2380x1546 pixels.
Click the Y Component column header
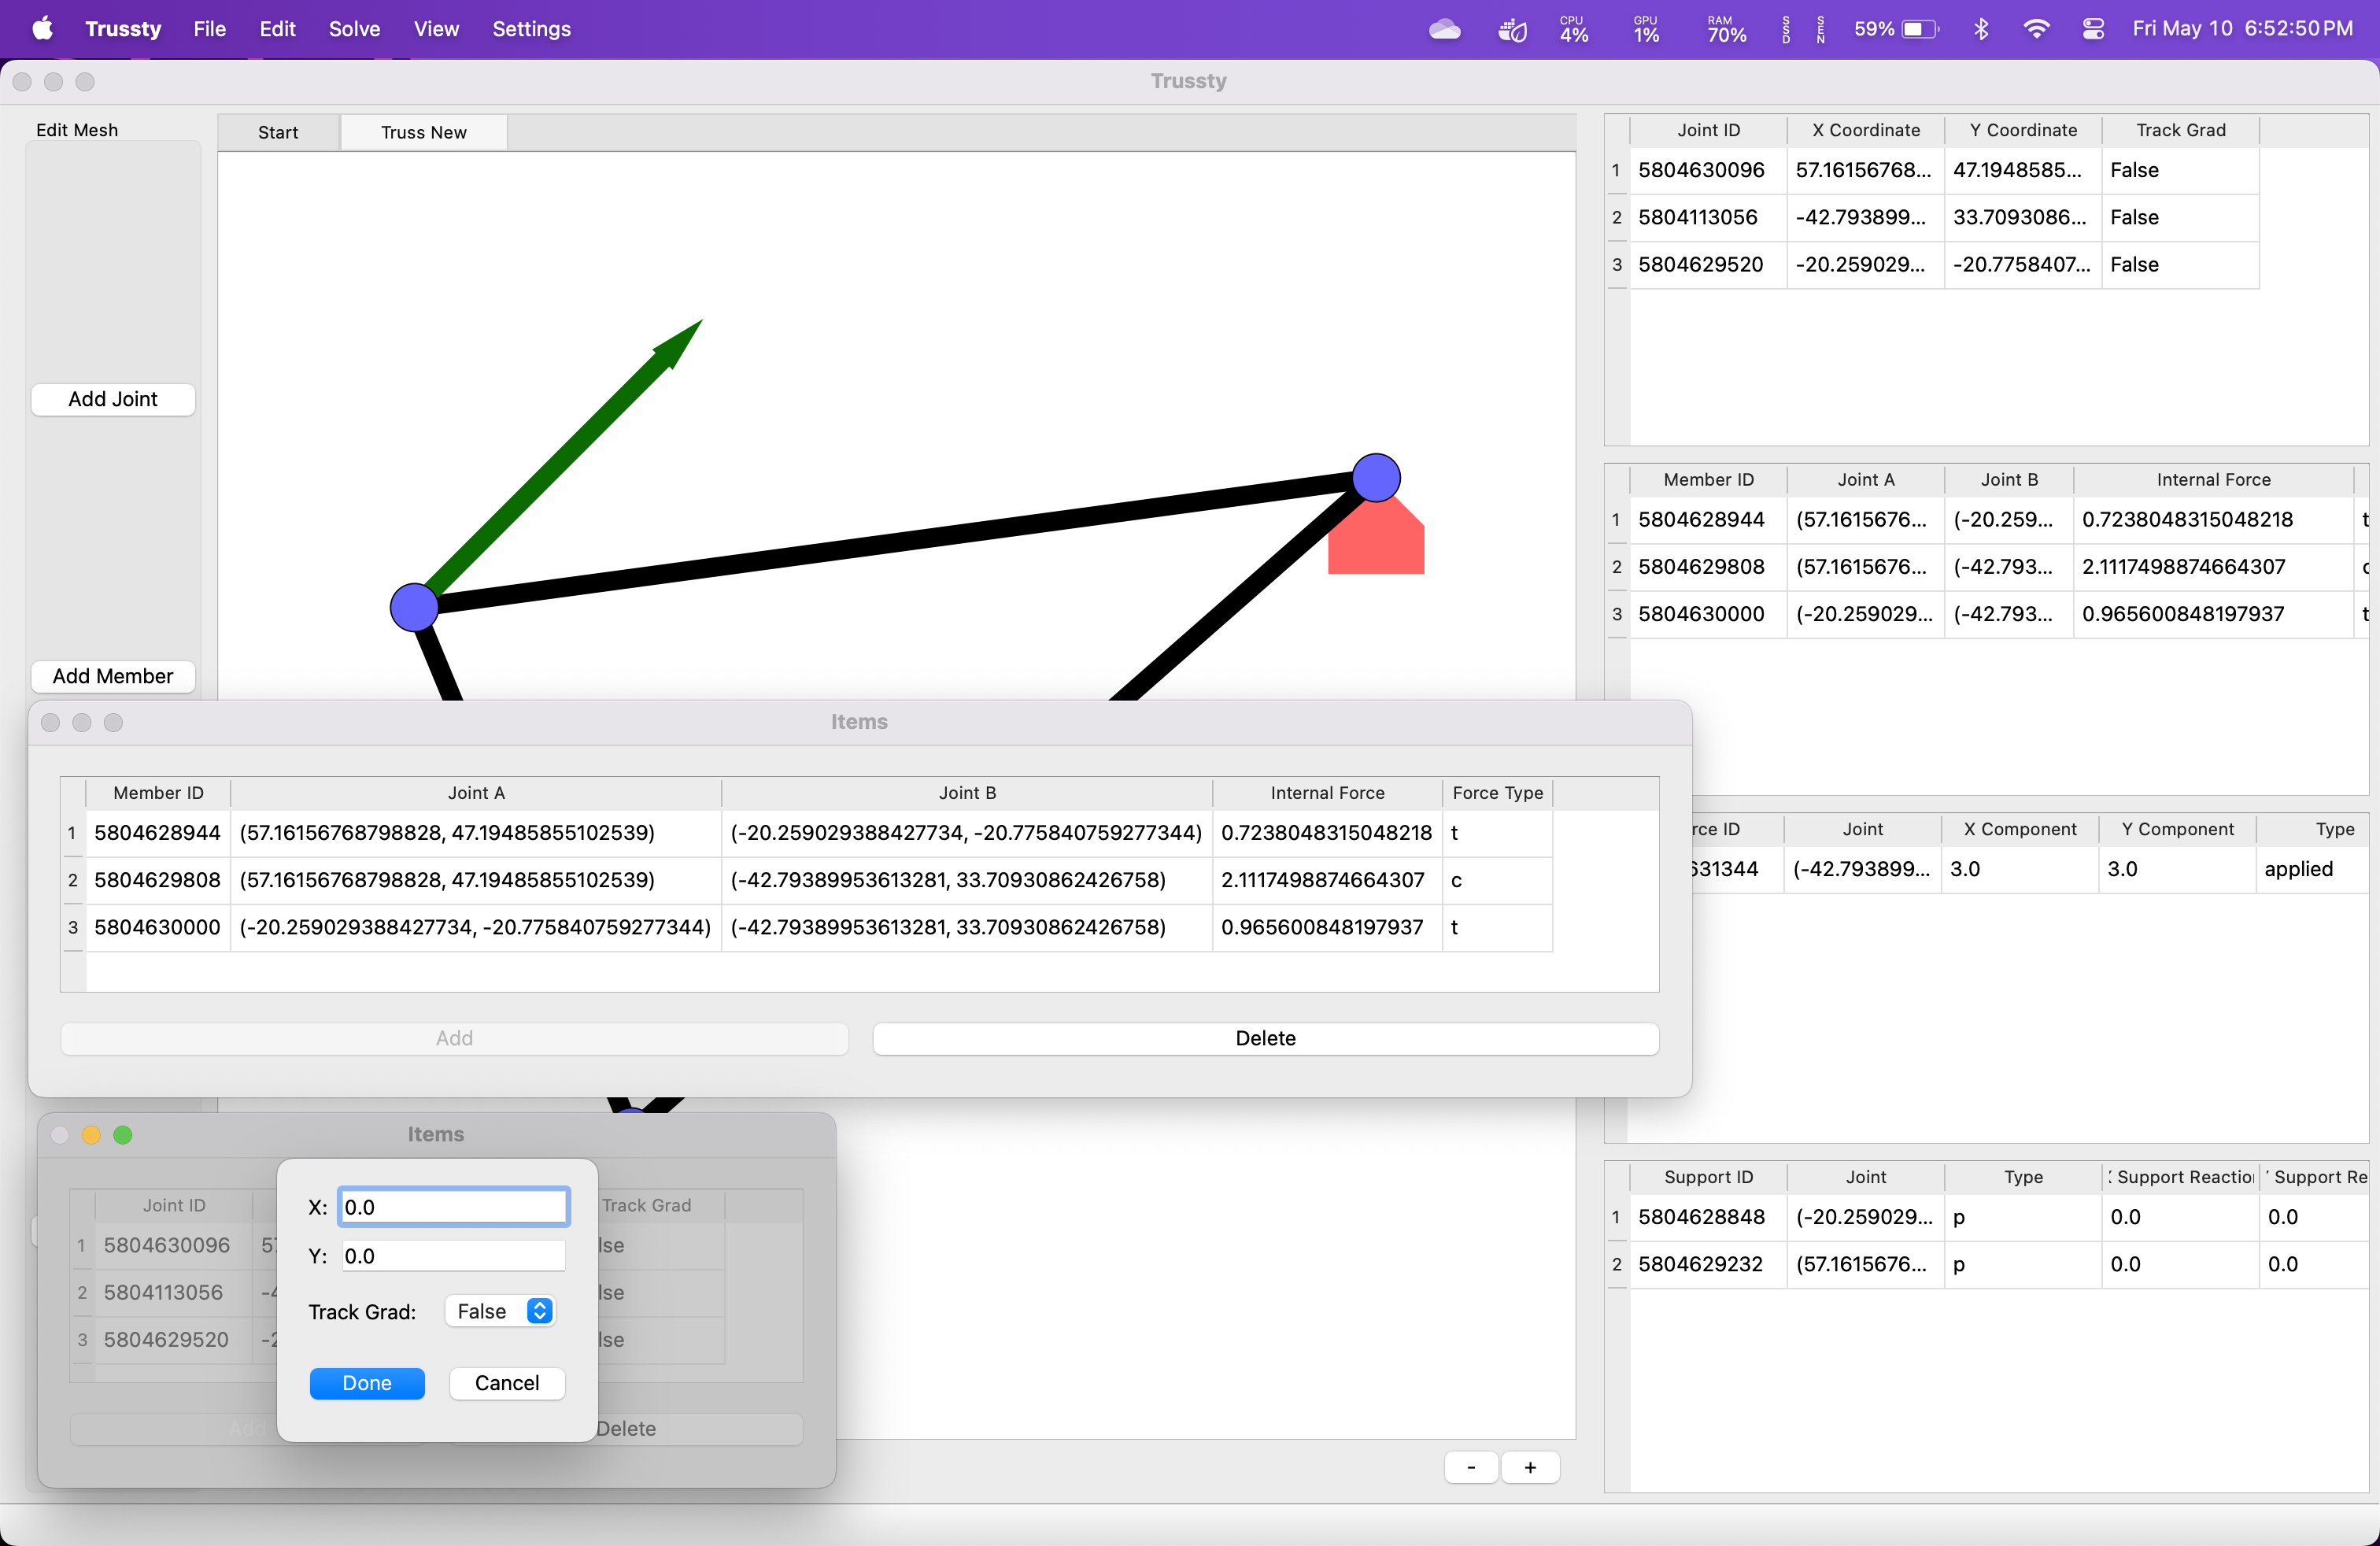coord(2177,829)
